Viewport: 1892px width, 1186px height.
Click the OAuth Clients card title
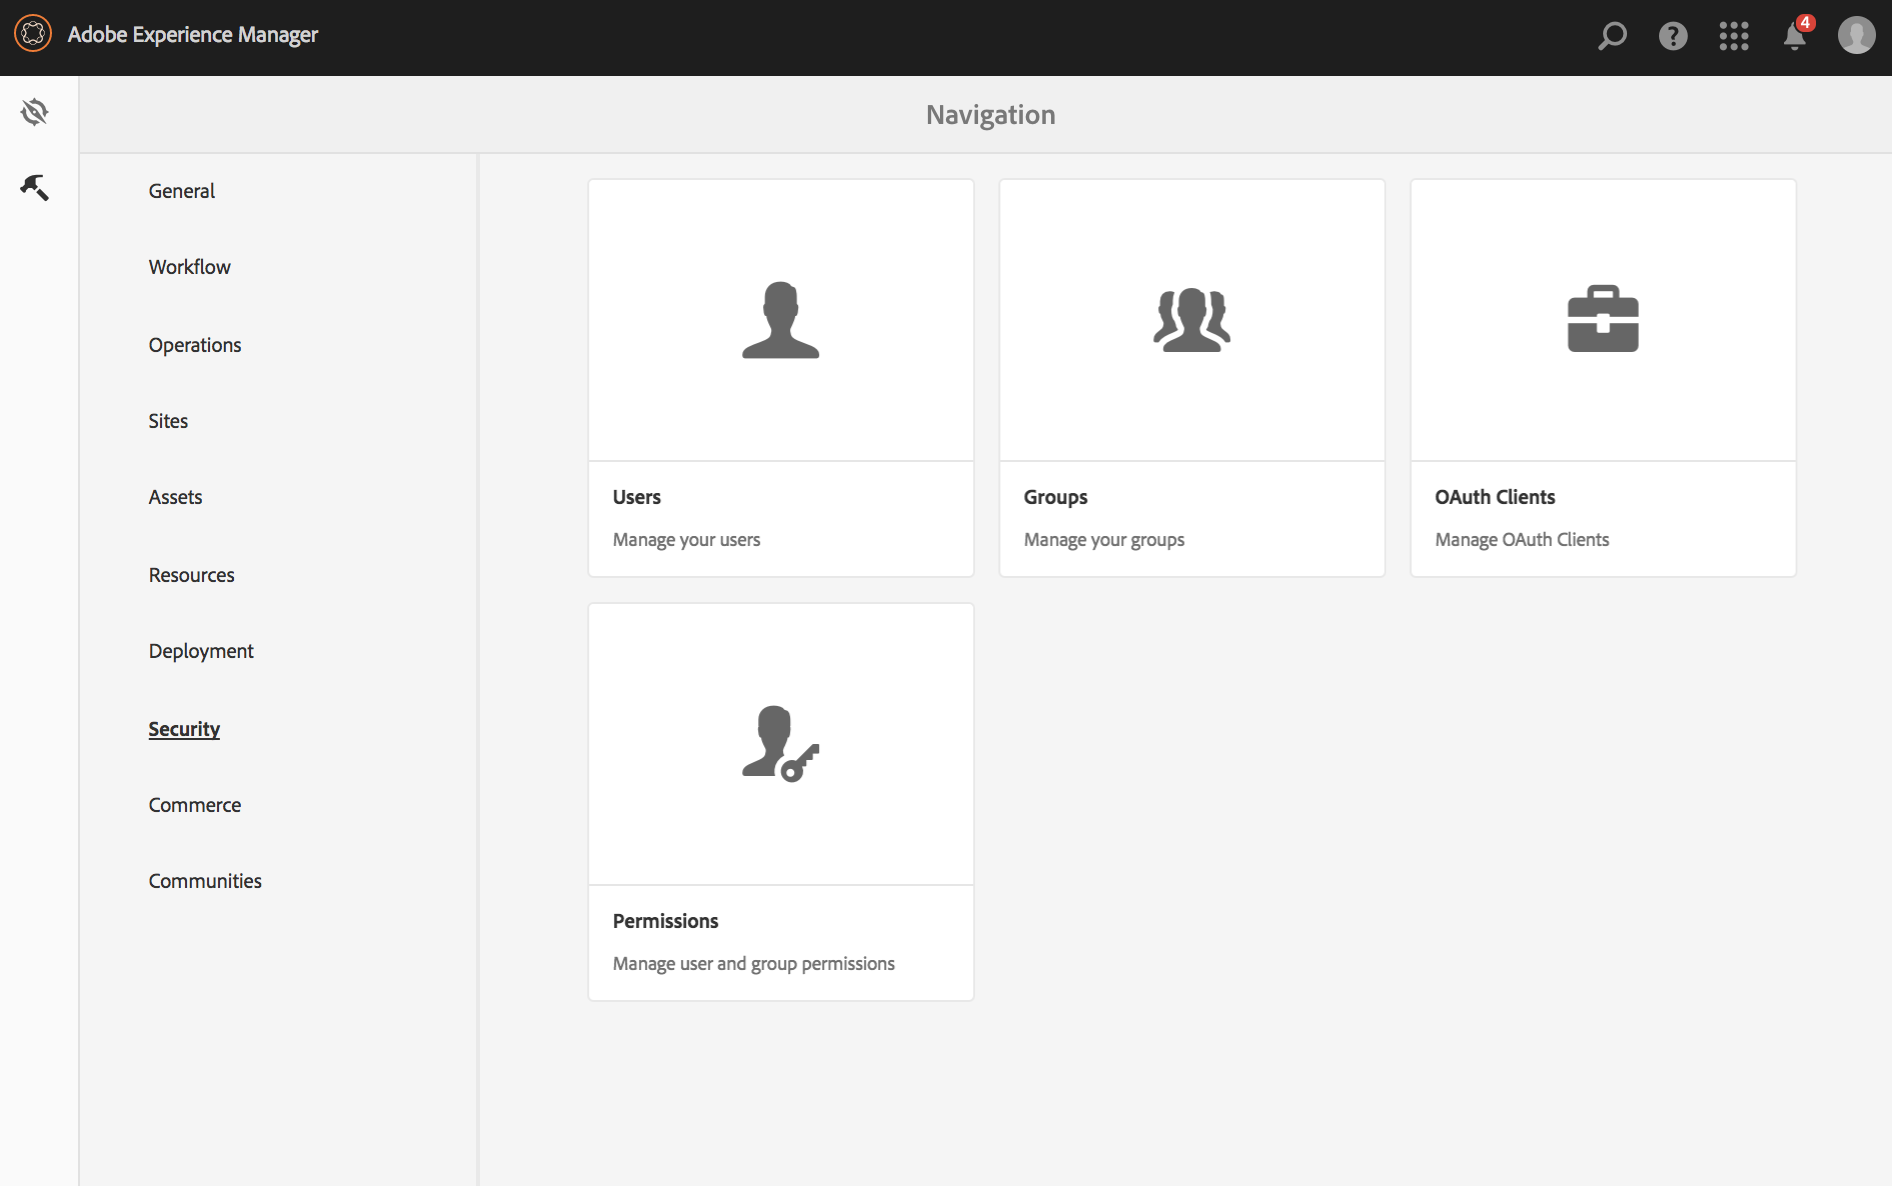click(x=1495, y=497)
